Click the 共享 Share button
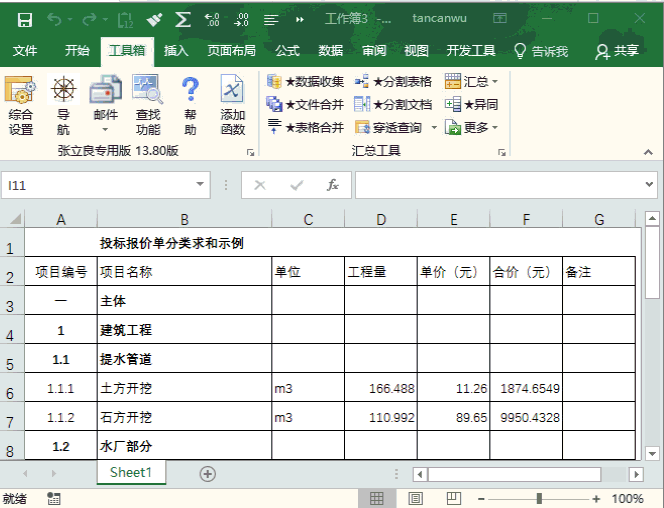The image size is (664, 508). point(617,51)
